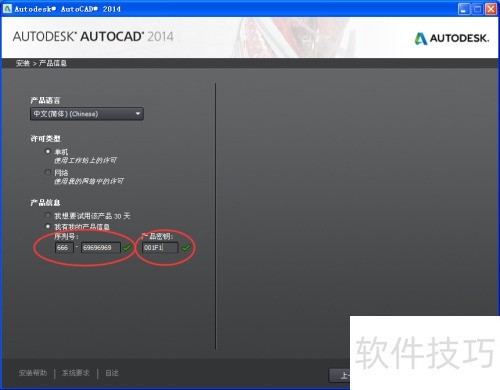Click the 产品密钥 product key label
Screen dimensions: 500x390
coord(157,236)
